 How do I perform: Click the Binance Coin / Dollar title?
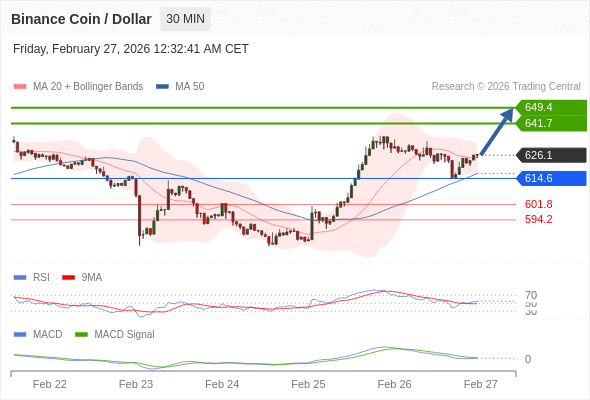(81, 19)
